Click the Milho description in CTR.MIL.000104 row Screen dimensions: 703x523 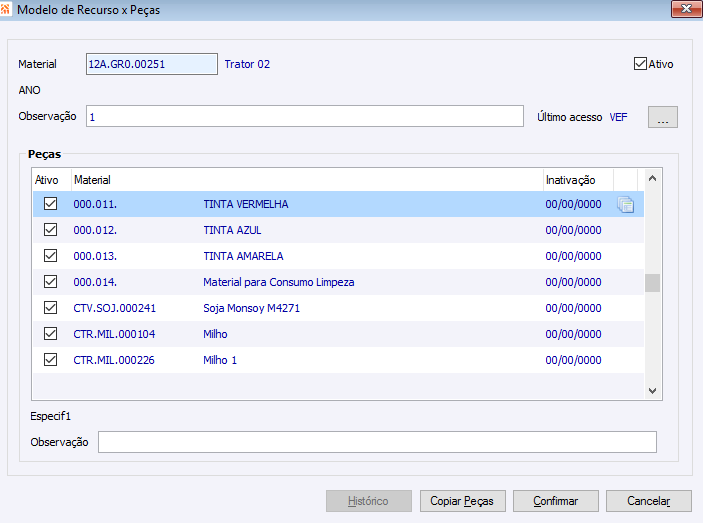click(215, 334)
